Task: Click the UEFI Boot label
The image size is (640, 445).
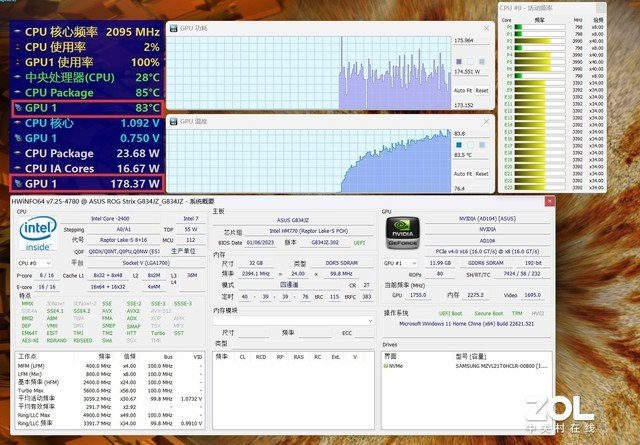Action: point(451,314)
